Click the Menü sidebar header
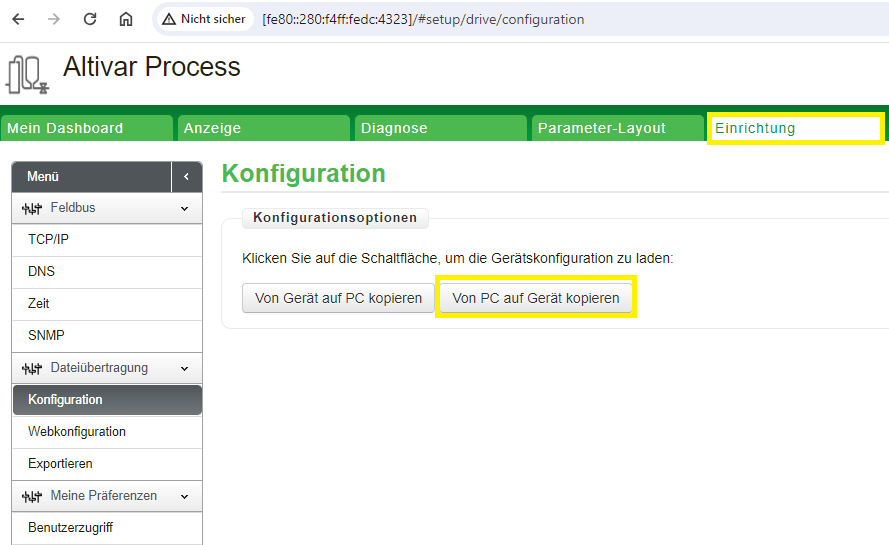889x545 pixels. click(x=91, y=177)
